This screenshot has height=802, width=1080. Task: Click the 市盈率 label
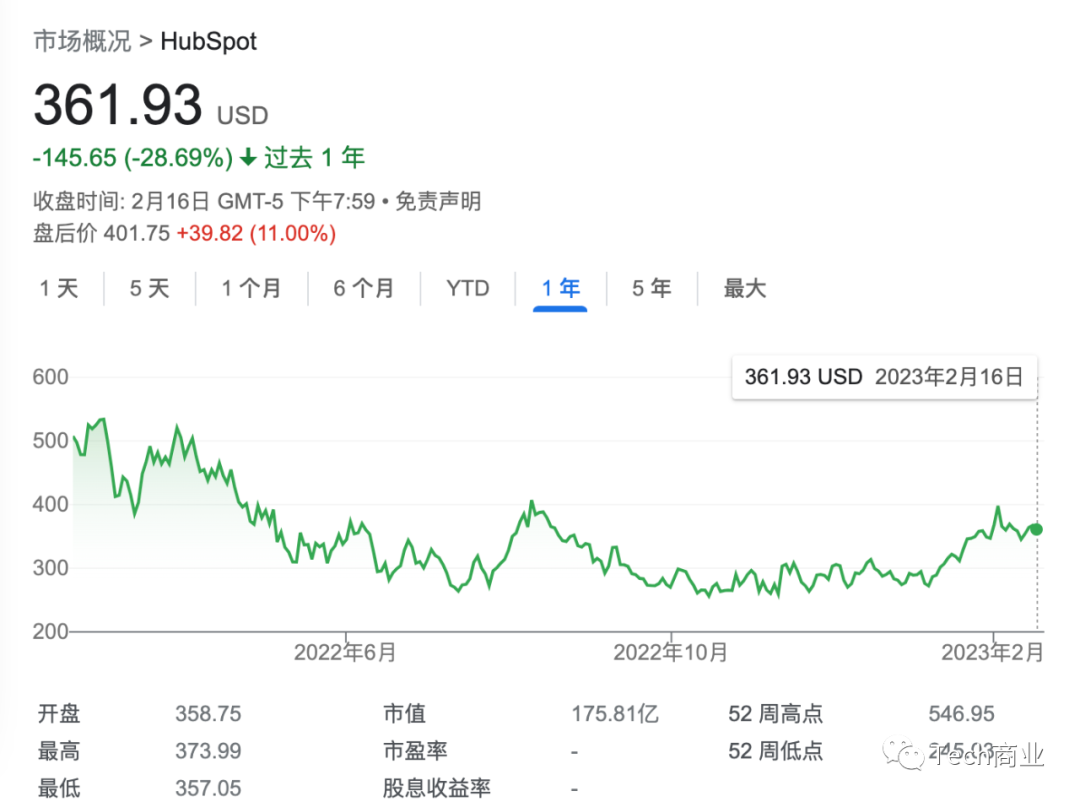tap(415, 750)
